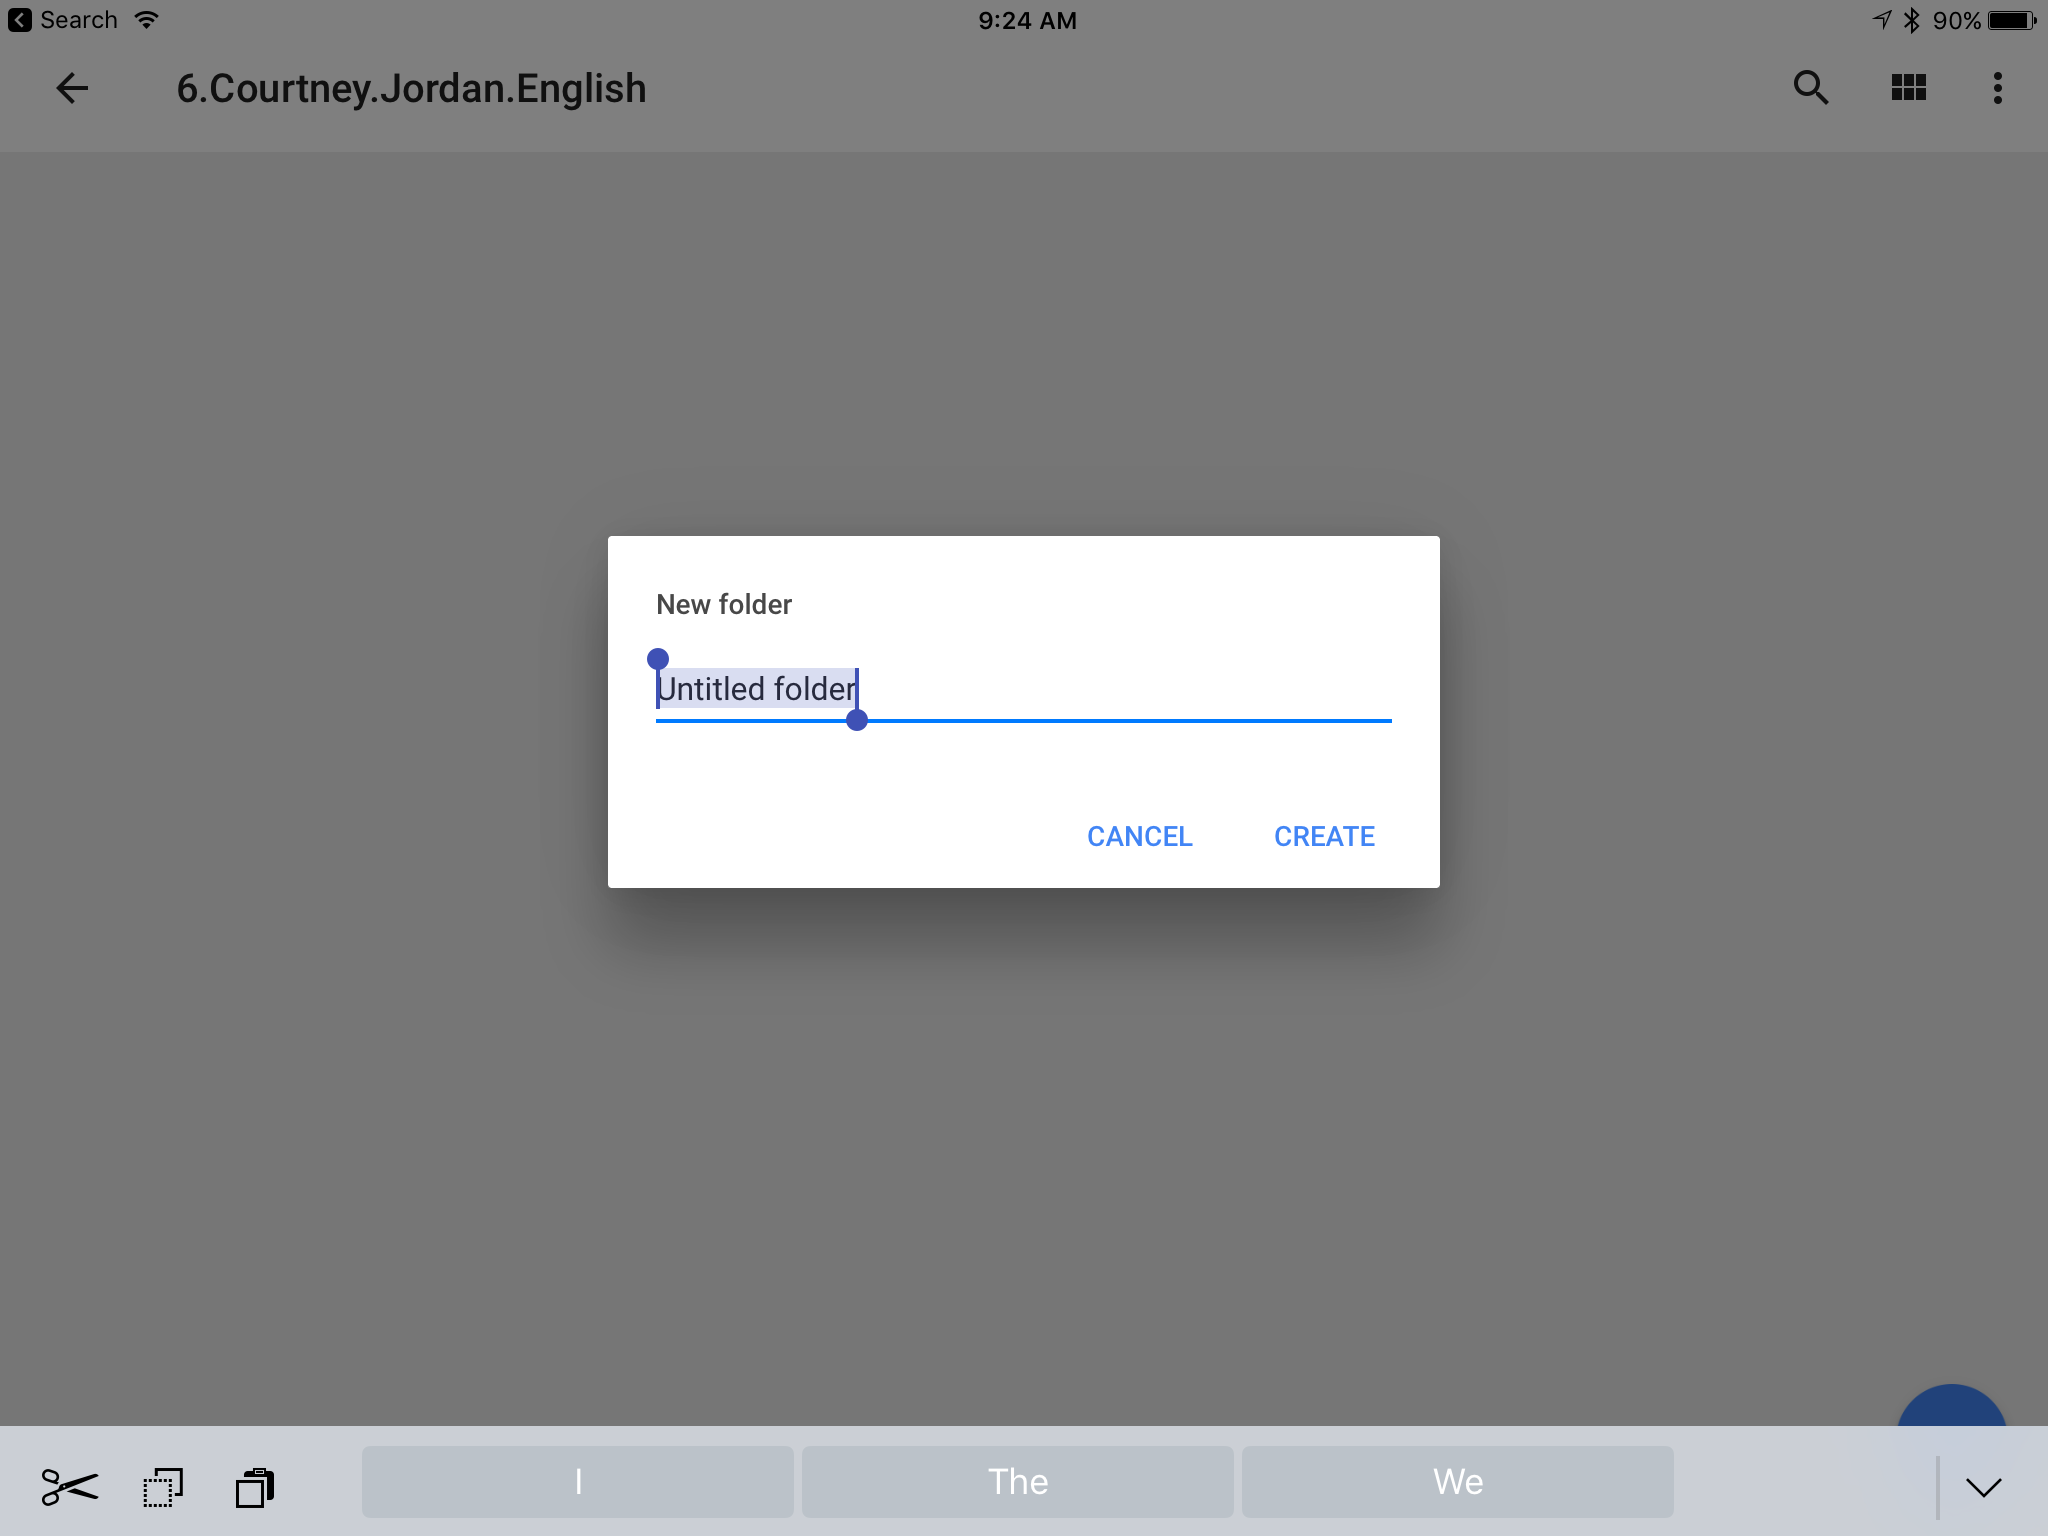Viewport: 2048px width, 1536px height.
Task: Collapse keyboard bar with chevron
Action: click(x=1983, y=1487)
